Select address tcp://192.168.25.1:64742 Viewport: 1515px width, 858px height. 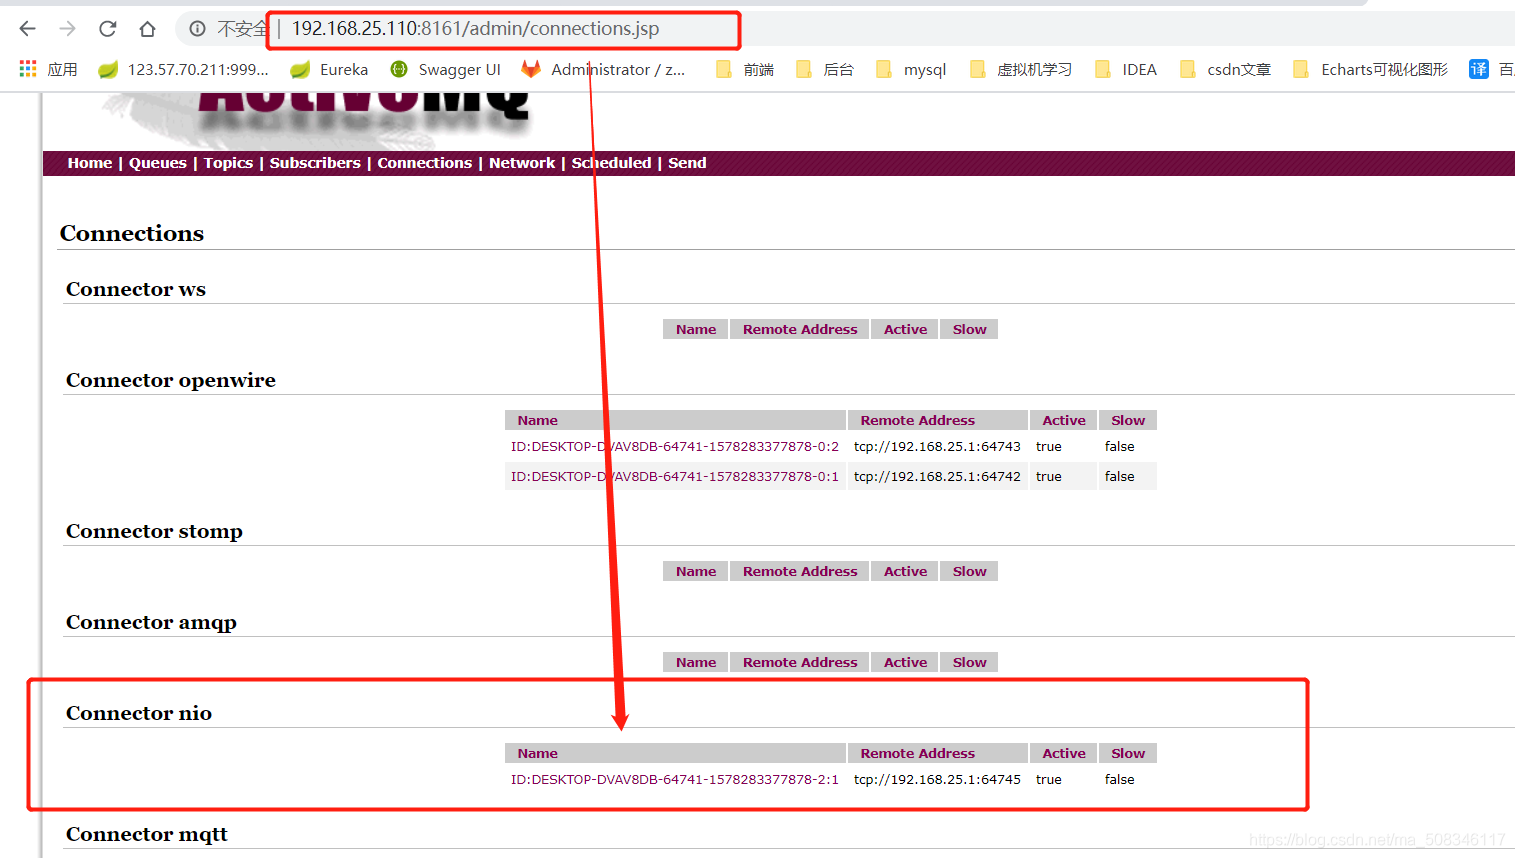[937, 477]
